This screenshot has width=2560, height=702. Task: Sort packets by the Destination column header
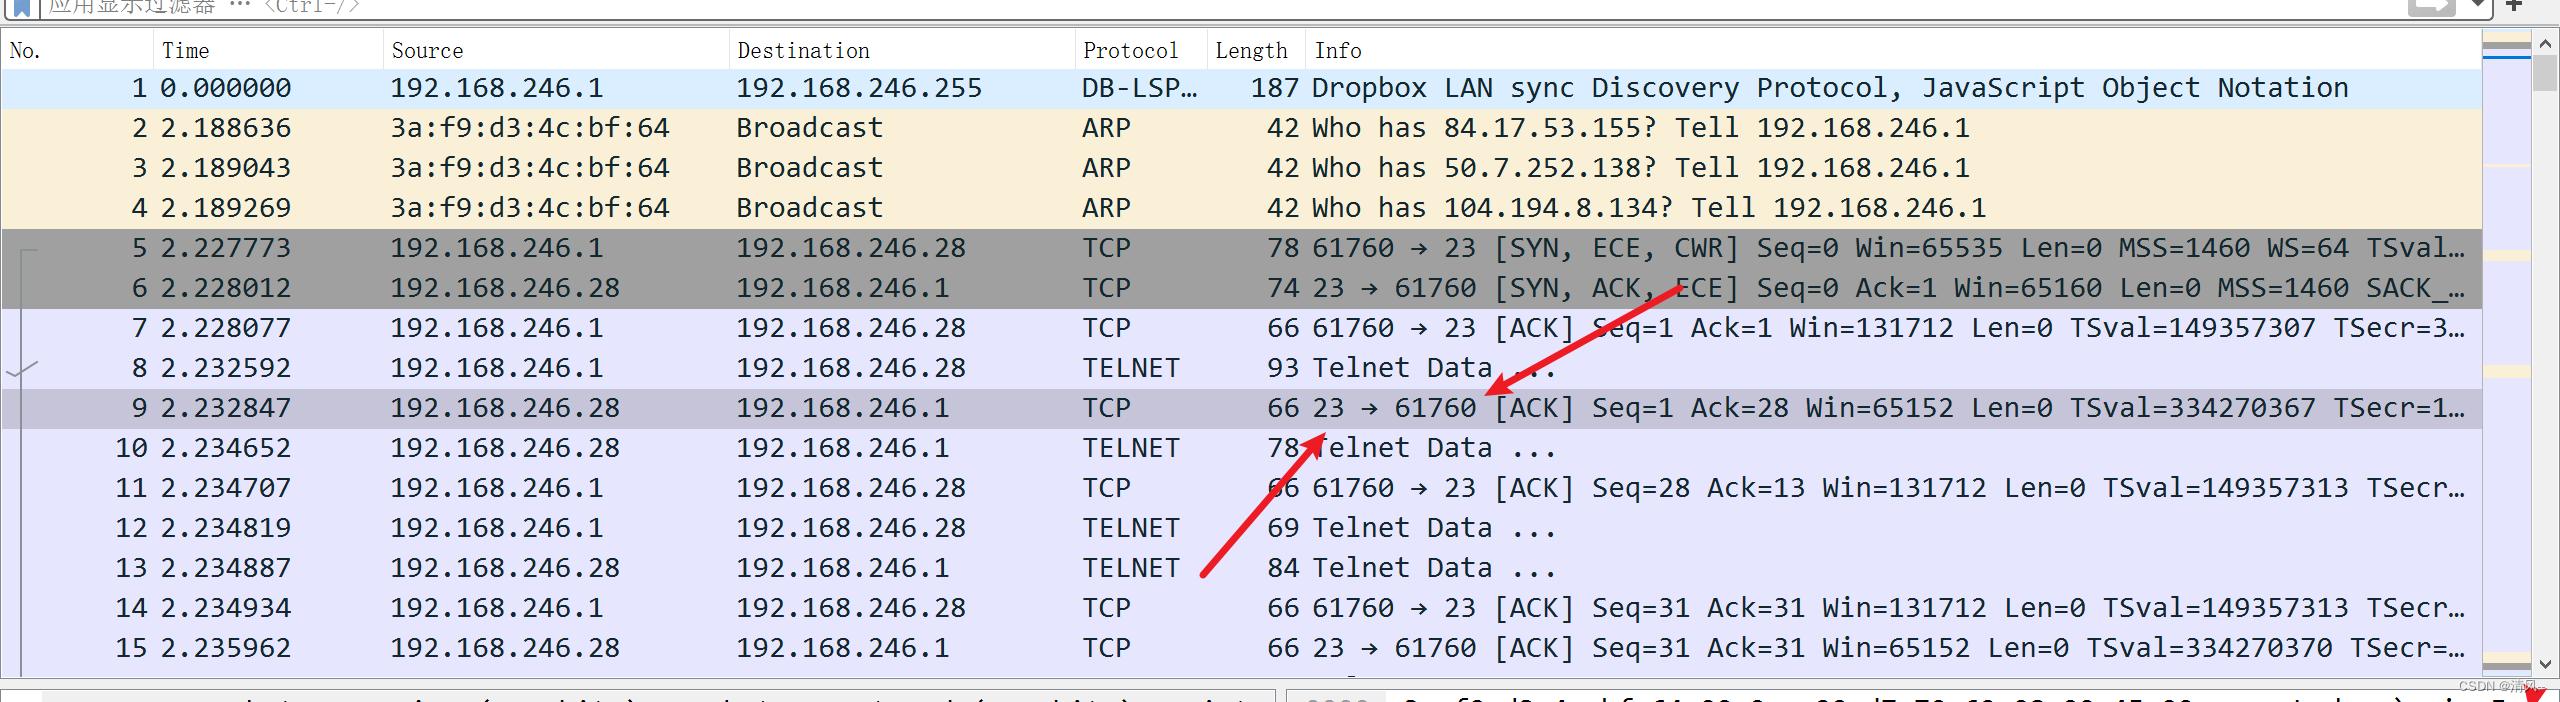coord(902,50)
